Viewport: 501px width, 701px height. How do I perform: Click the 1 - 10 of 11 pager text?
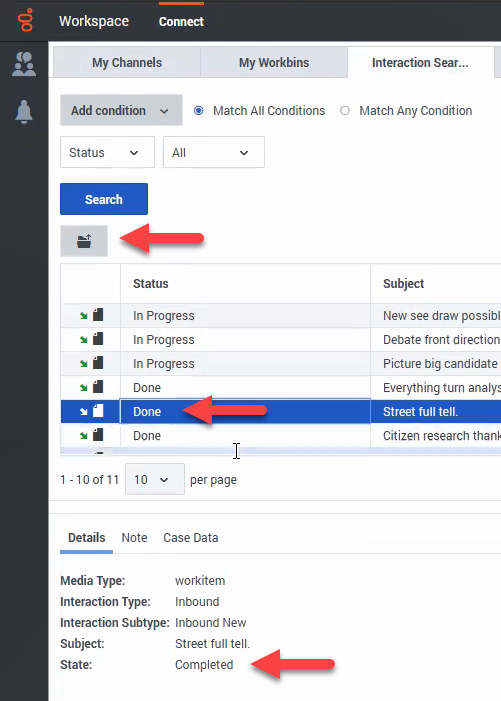(x=89, y=480)
